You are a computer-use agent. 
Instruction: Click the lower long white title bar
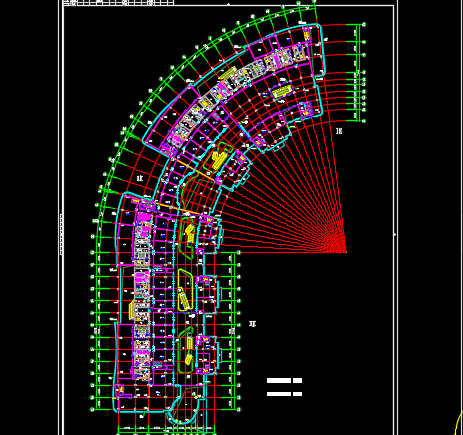(279, 394)
